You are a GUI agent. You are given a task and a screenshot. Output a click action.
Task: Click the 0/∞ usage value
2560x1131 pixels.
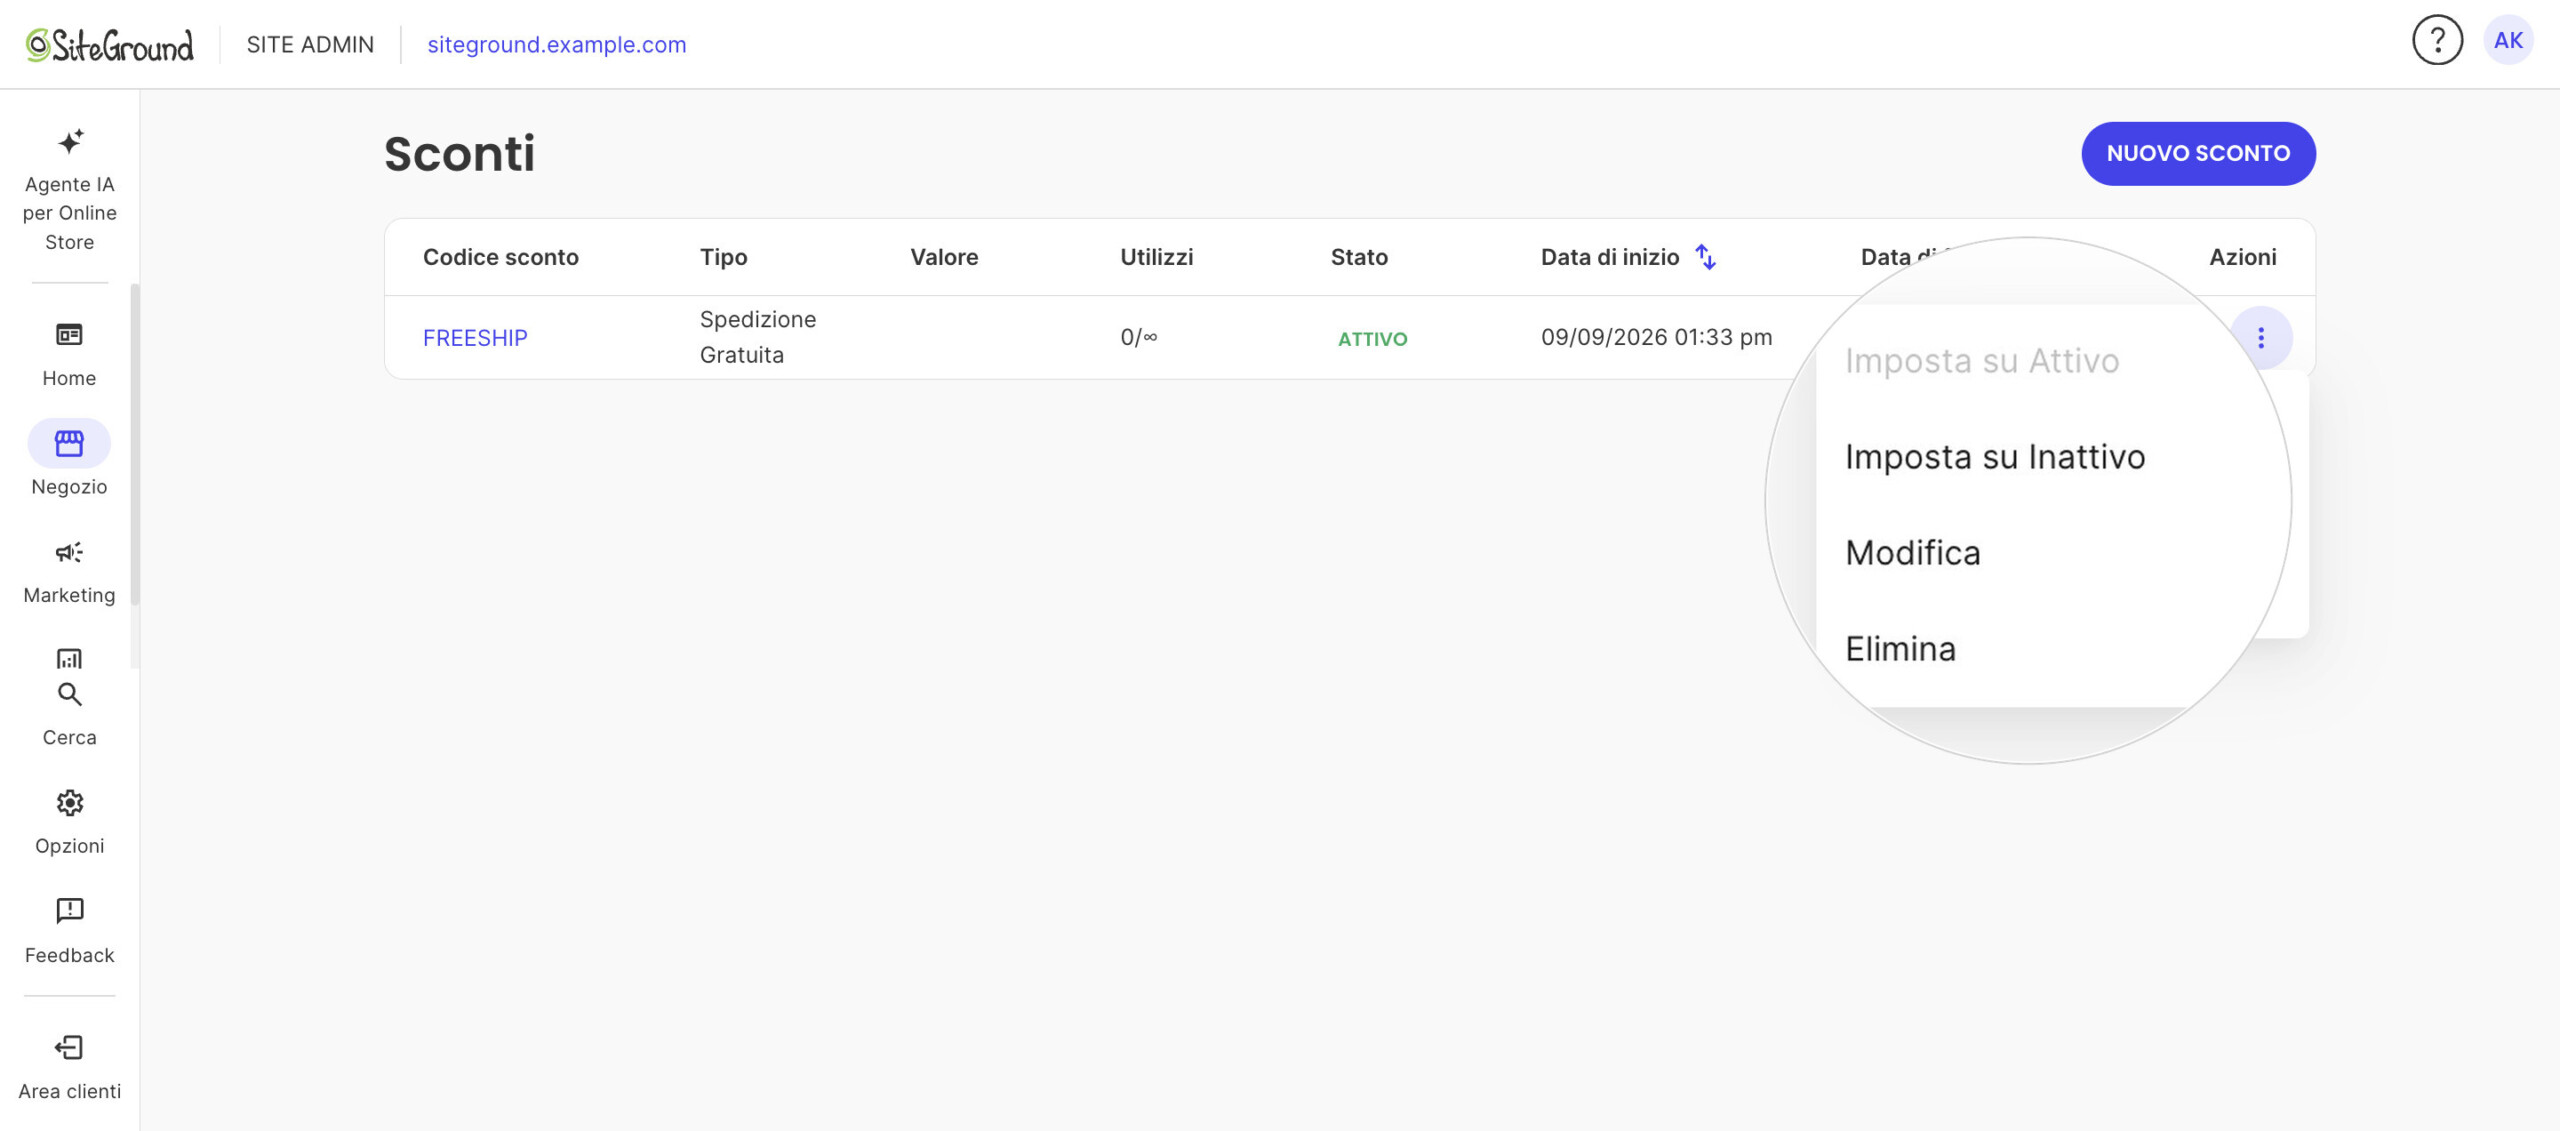[1139, 337]
